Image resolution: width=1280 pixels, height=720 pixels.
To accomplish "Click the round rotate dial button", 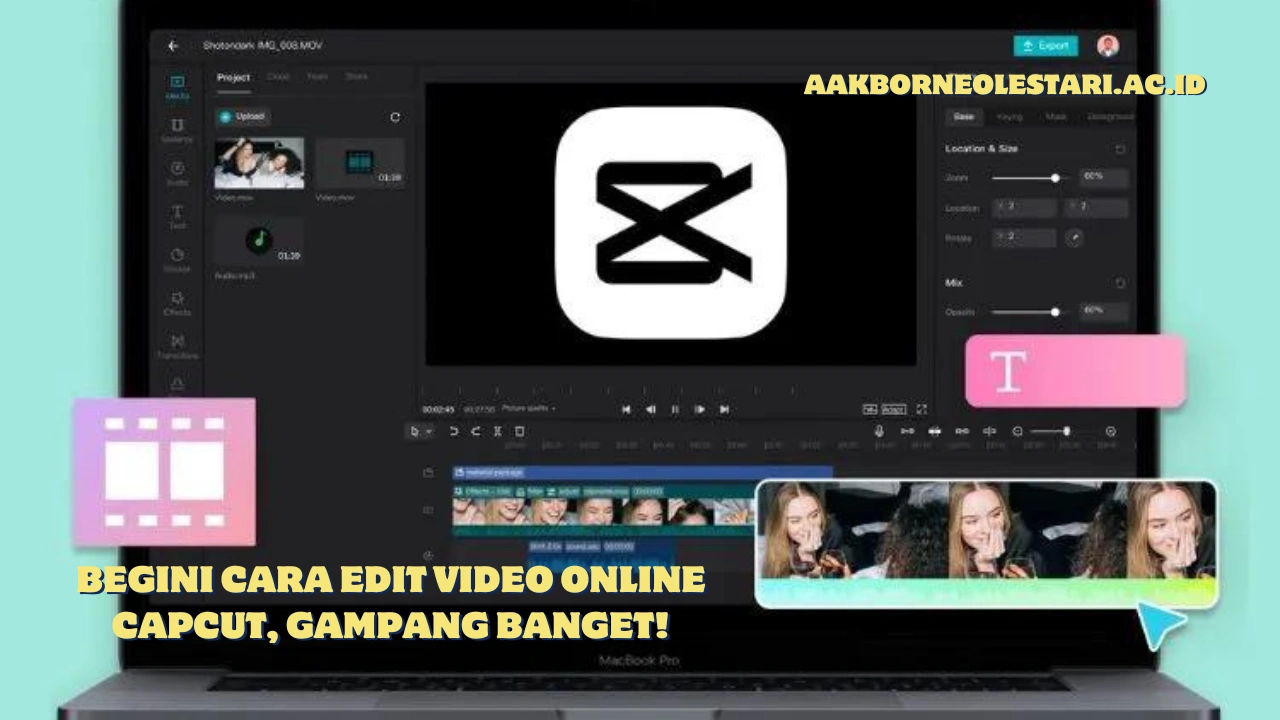I will (1073, 238).
